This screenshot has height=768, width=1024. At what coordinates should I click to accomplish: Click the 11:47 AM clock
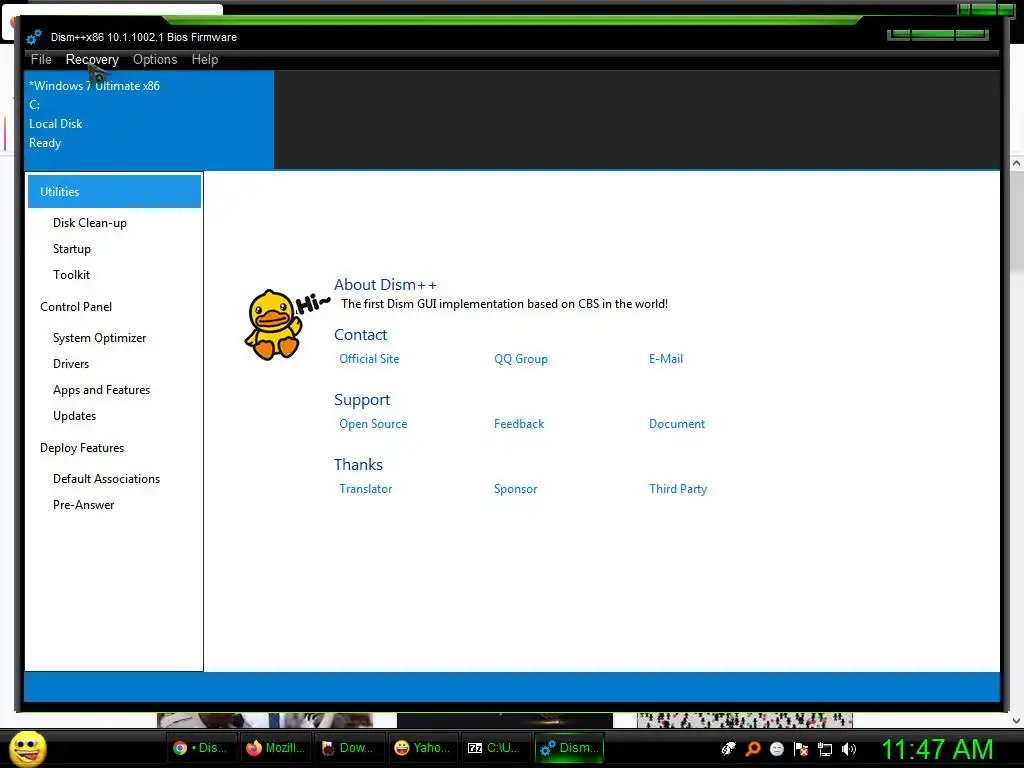coord(937,749)
